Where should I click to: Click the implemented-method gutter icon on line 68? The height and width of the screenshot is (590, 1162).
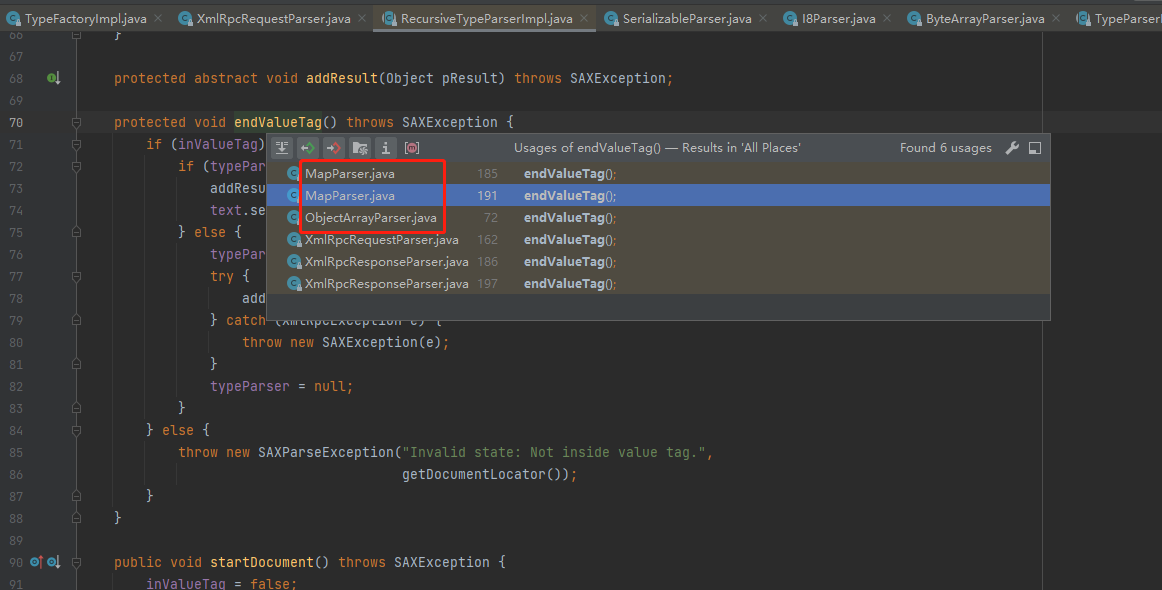pos(53,78)
